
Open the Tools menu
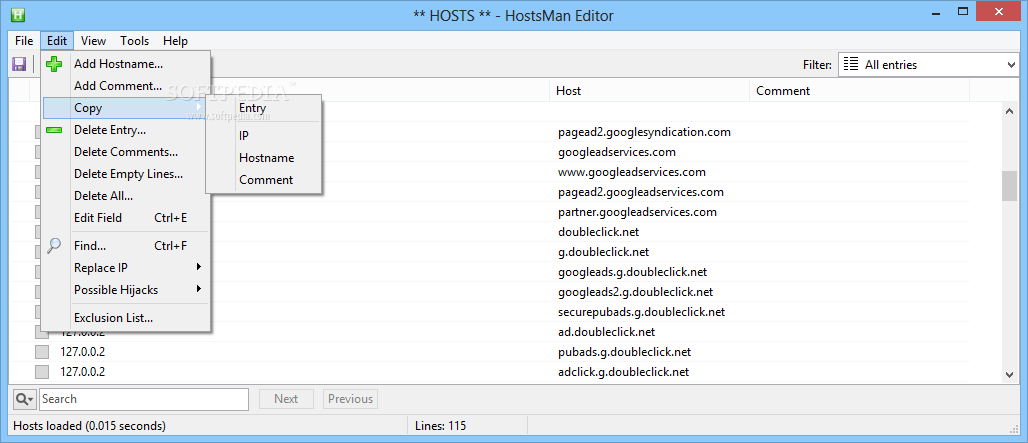tap(134, 41)
